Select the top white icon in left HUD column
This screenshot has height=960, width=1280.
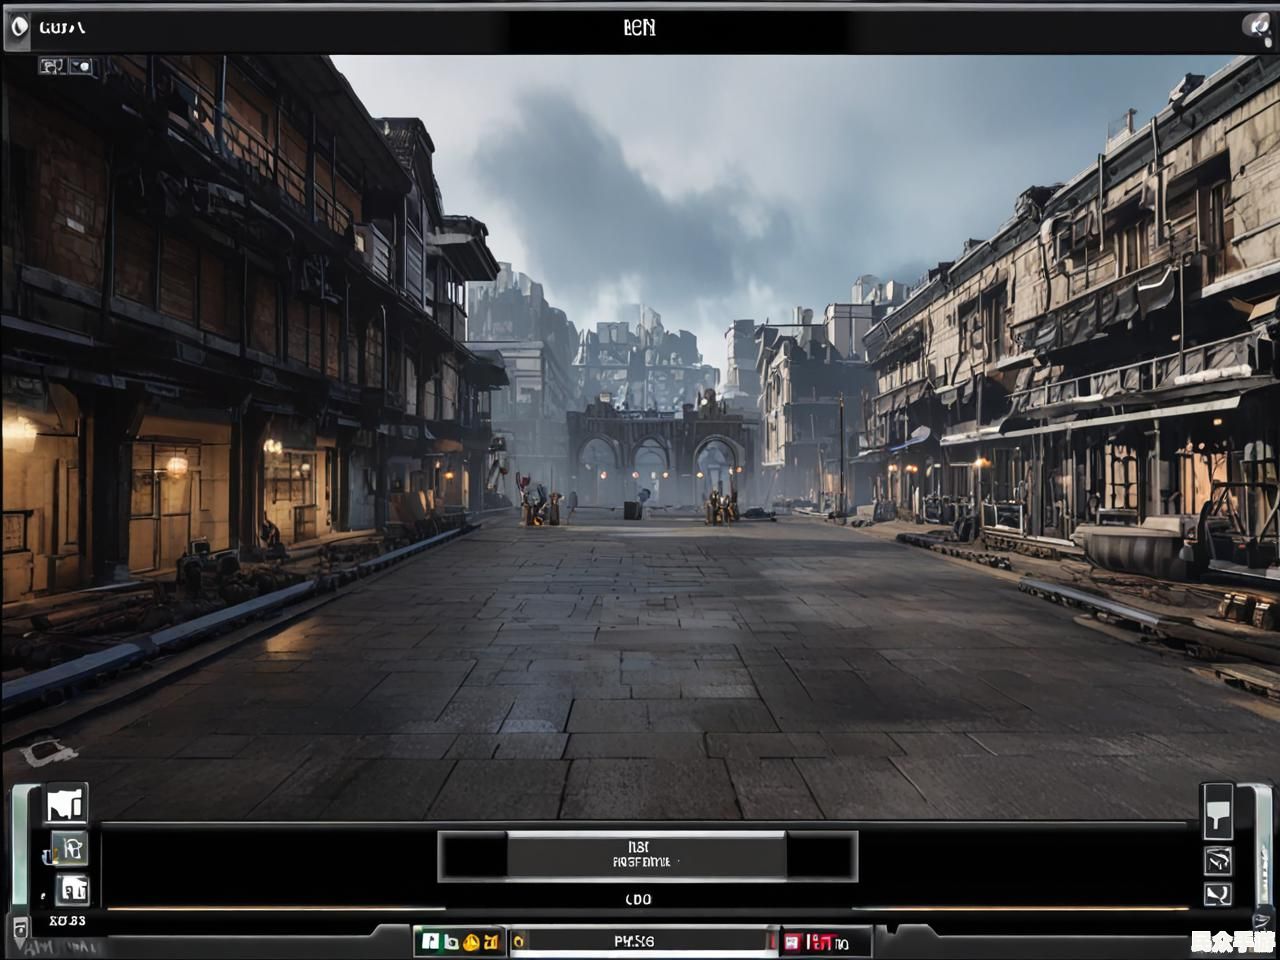coord(67,805)
